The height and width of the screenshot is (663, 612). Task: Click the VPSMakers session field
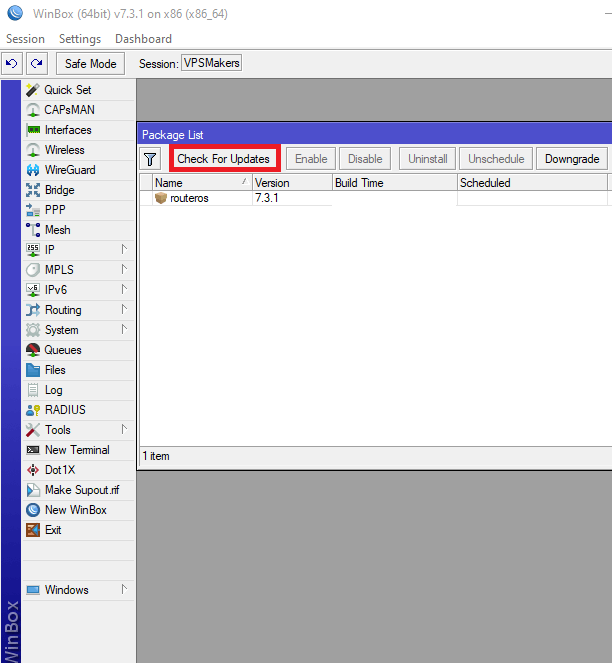pos(211,63)
